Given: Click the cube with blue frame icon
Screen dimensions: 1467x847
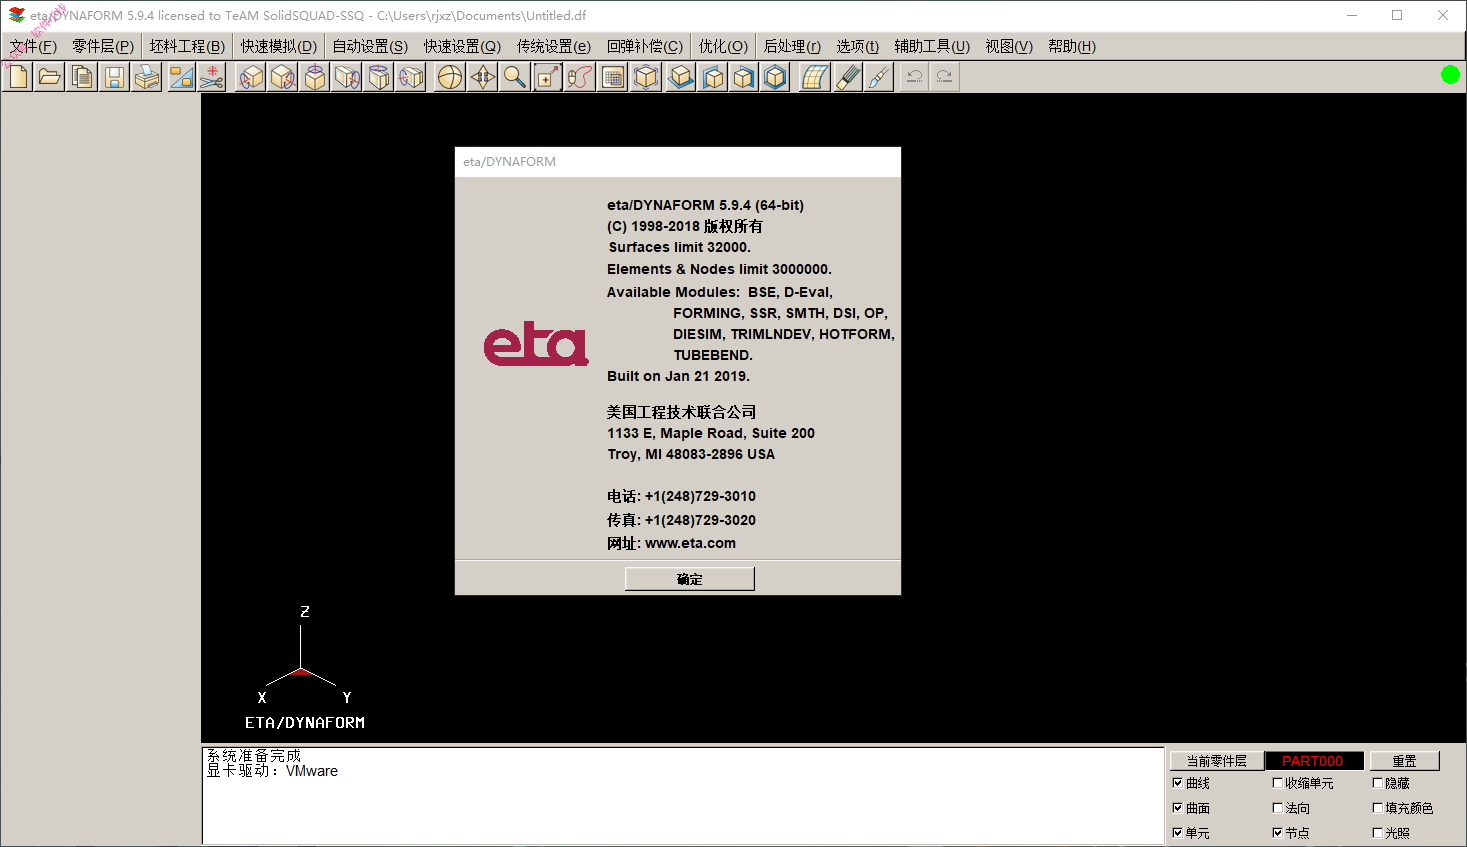Looking at the screenshot, I should (776, 77).
